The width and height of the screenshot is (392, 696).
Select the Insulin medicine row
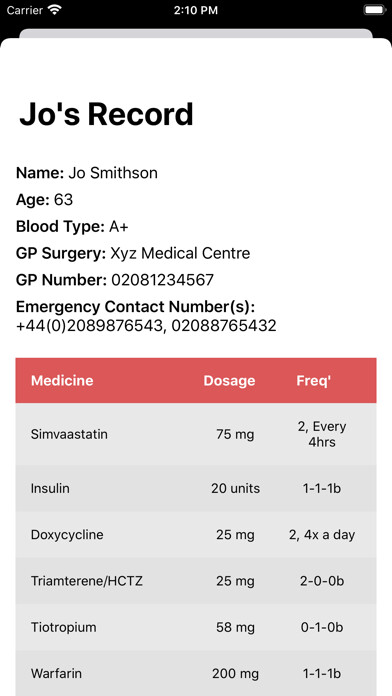click(x=196, y=488)
